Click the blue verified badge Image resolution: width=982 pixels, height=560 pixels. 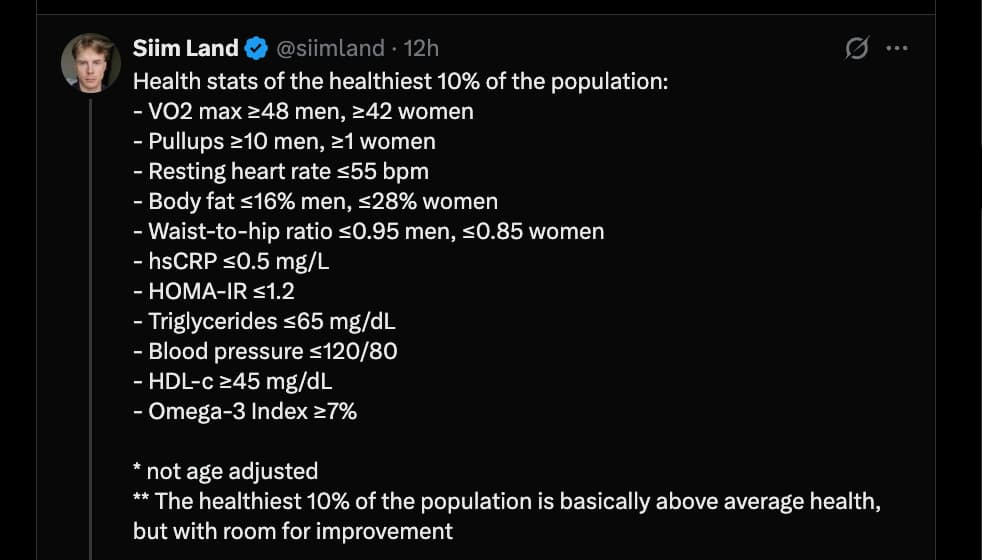pyautogui.click(x=256, y=48)
